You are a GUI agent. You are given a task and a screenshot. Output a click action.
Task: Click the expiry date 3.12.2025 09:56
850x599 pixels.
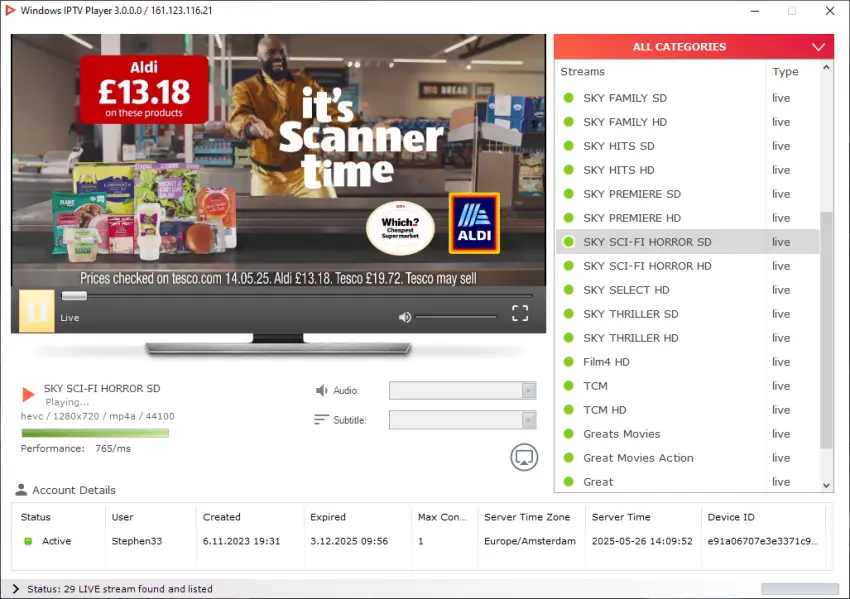[349, 541]
